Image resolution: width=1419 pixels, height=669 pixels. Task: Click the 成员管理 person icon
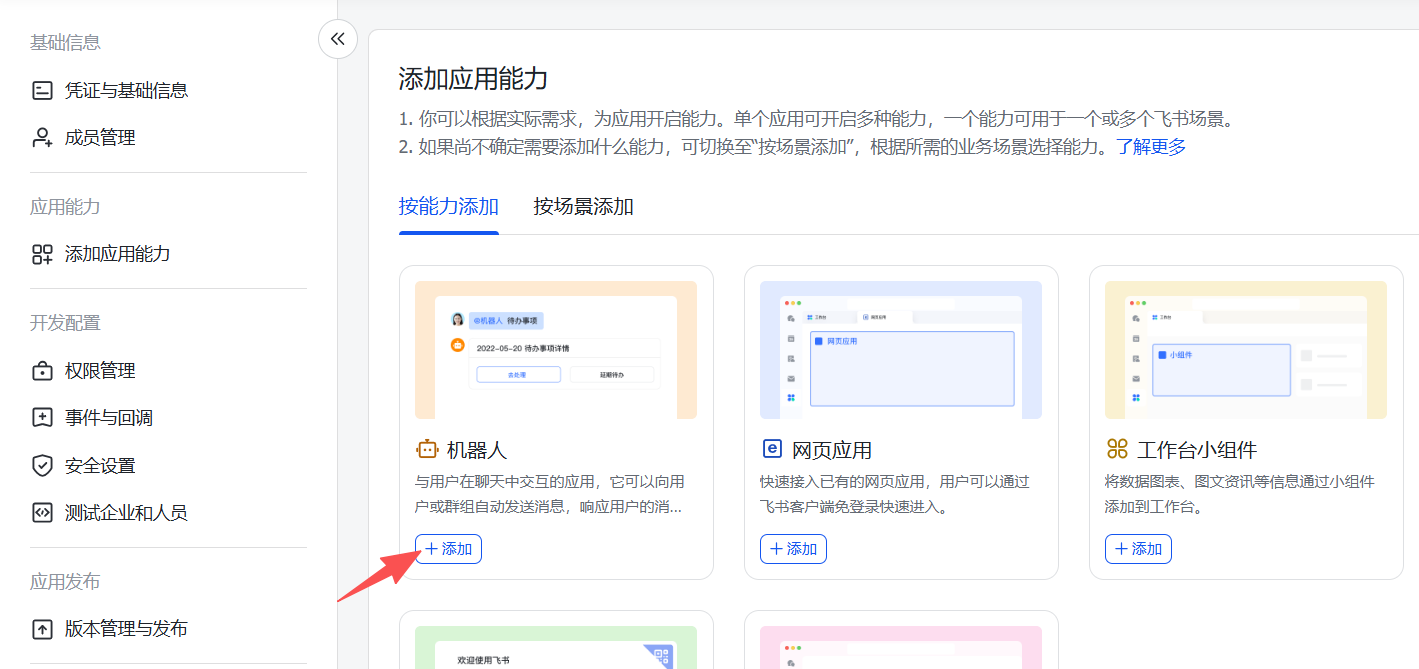point(42,138)
